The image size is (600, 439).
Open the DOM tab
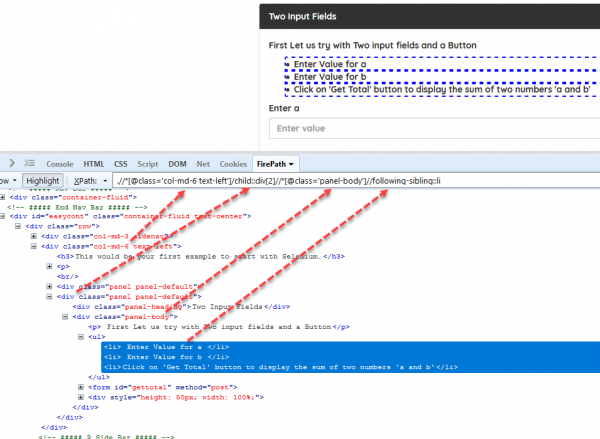pos(177,164)
